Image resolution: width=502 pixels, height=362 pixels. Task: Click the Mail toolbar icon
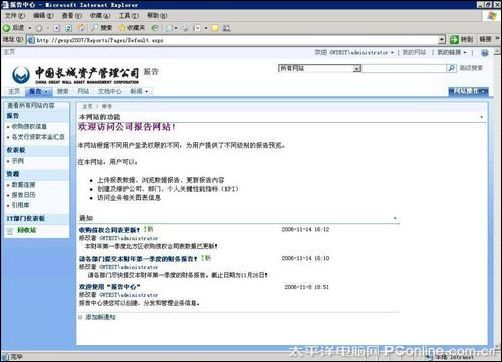pos(169,28)
